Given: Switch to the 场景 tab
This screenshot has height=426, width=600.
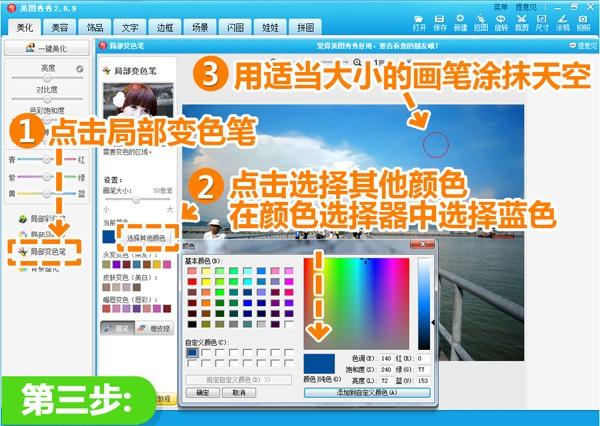Looking at the screenshot, I should click(x=200, y=28).
